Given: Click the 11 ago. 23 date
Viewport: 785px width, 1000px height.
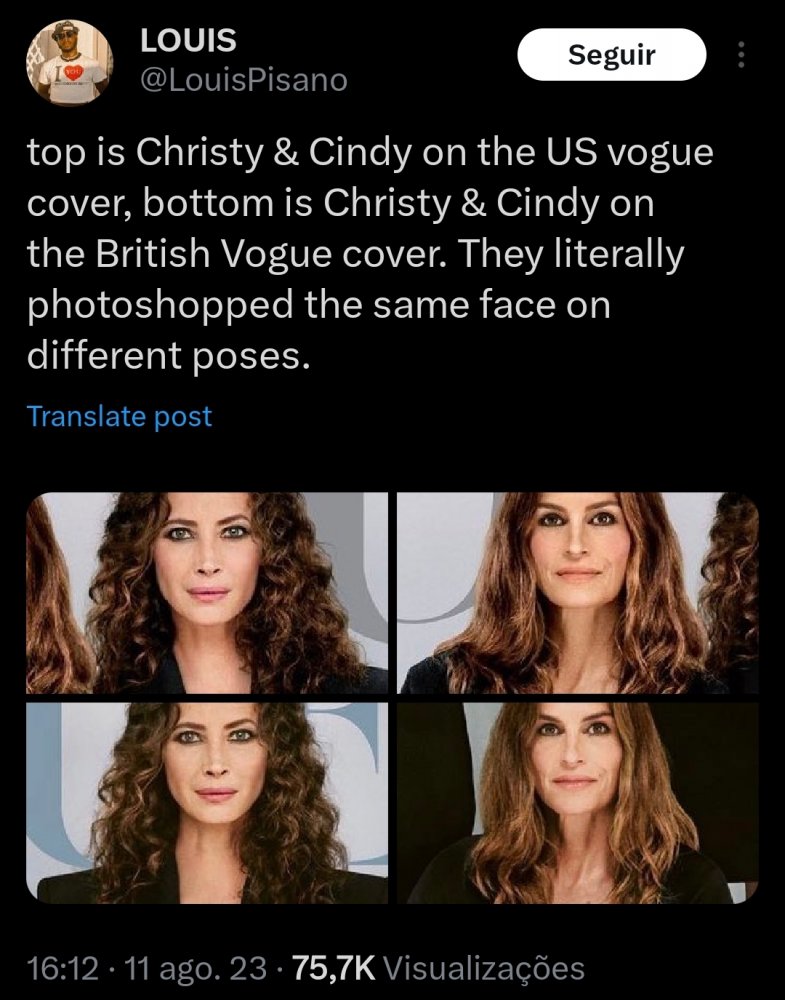Looking at the screenshot, I should 196,968.
